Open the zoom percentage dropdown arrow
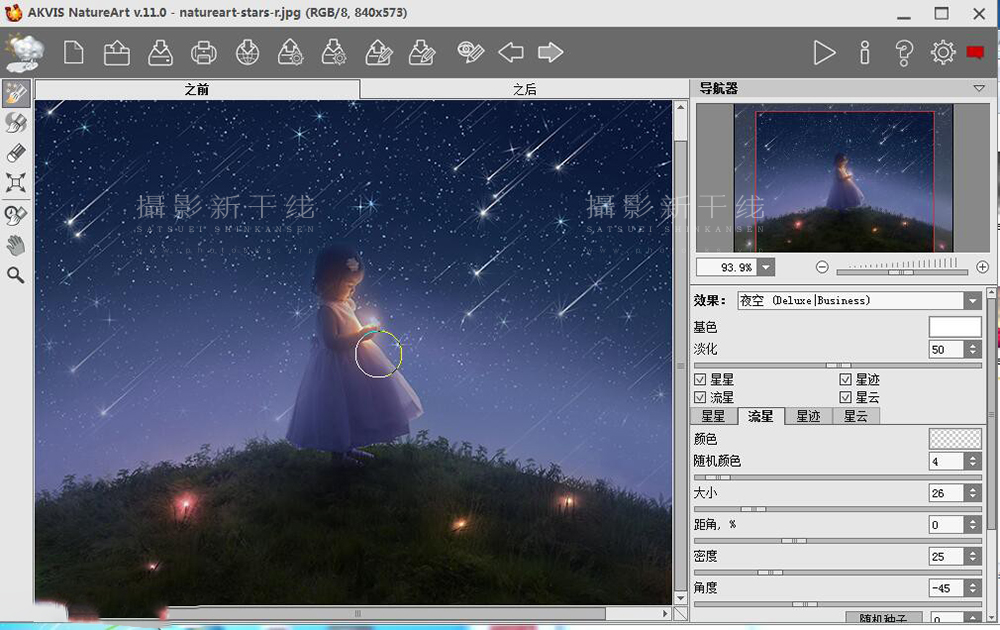This screenshot has height=630, width=1000. click(x=767, y=267)
